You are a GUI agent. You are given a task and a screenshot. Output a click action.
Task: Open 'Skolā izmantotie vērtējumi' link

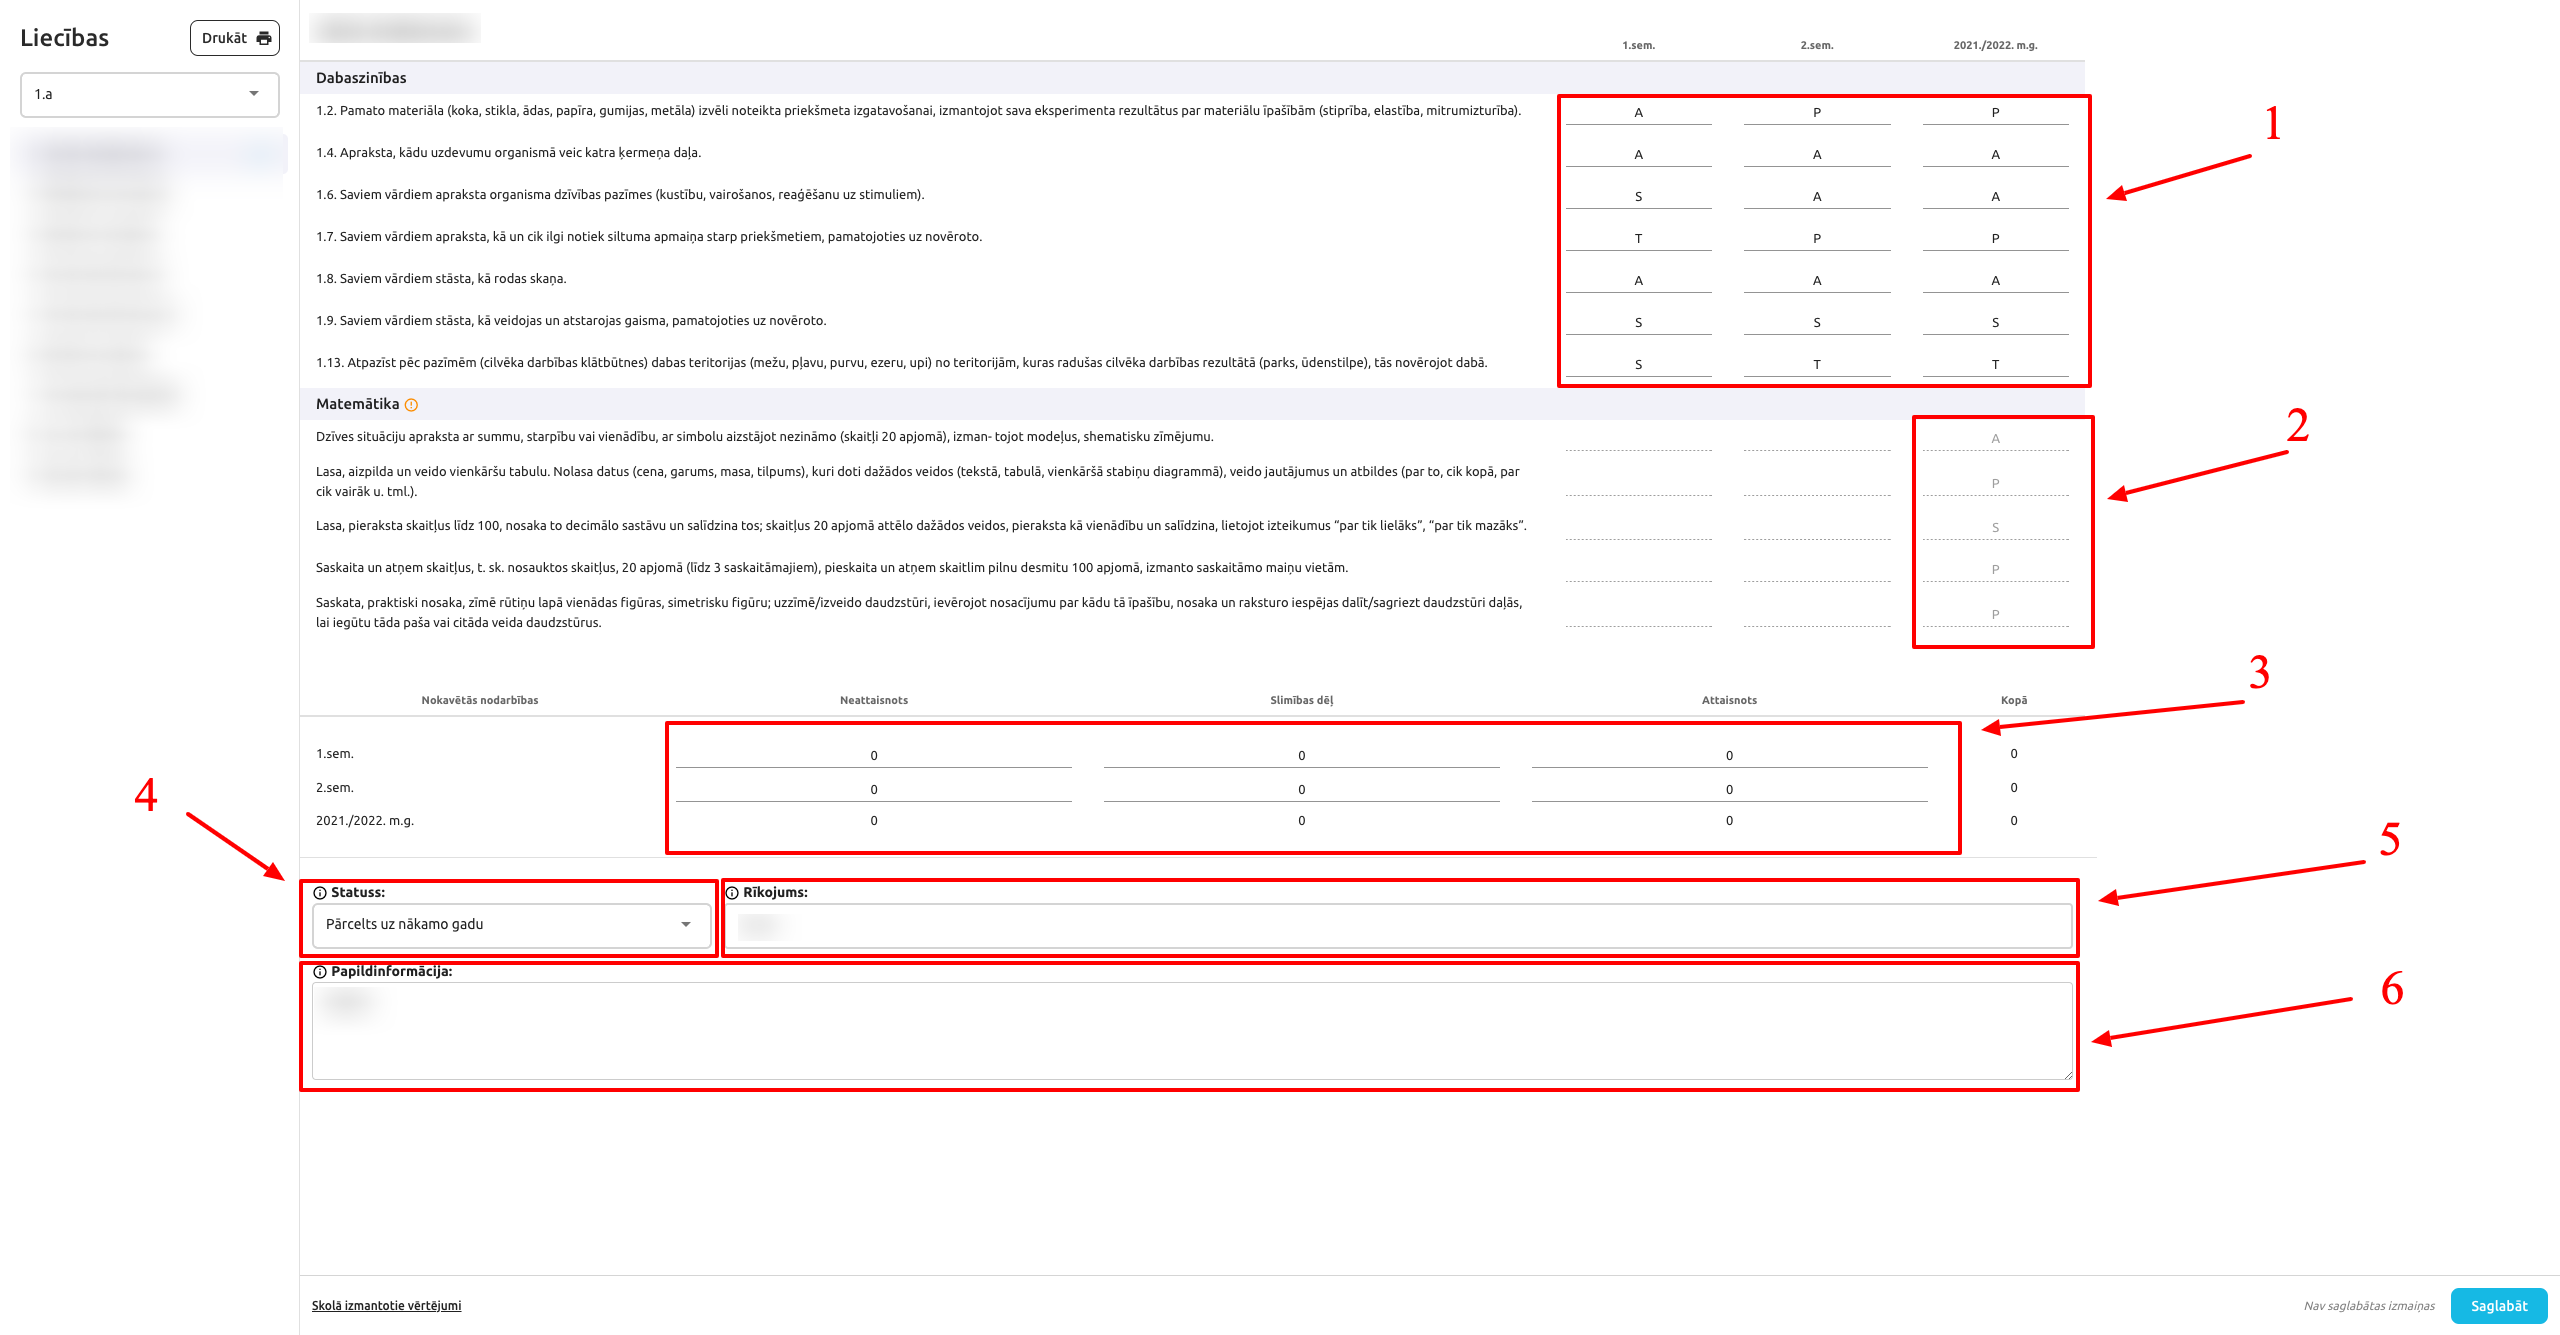(386, 1305)
